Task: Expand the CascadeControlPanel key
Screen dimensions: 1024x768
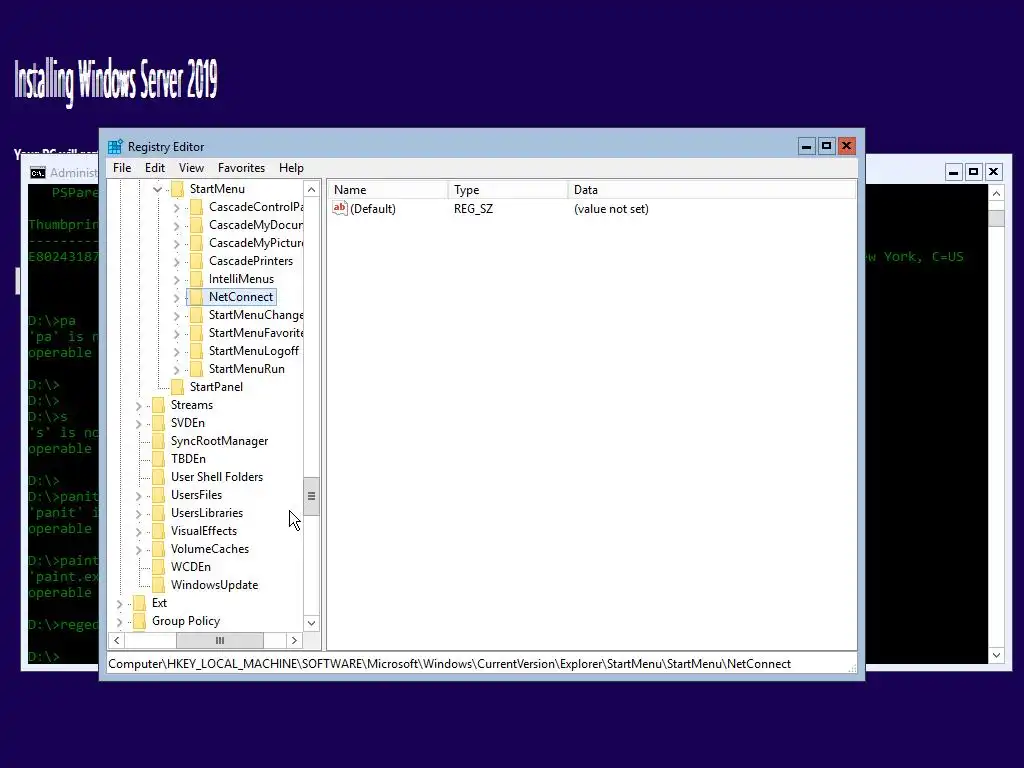Action: [176, 208]
